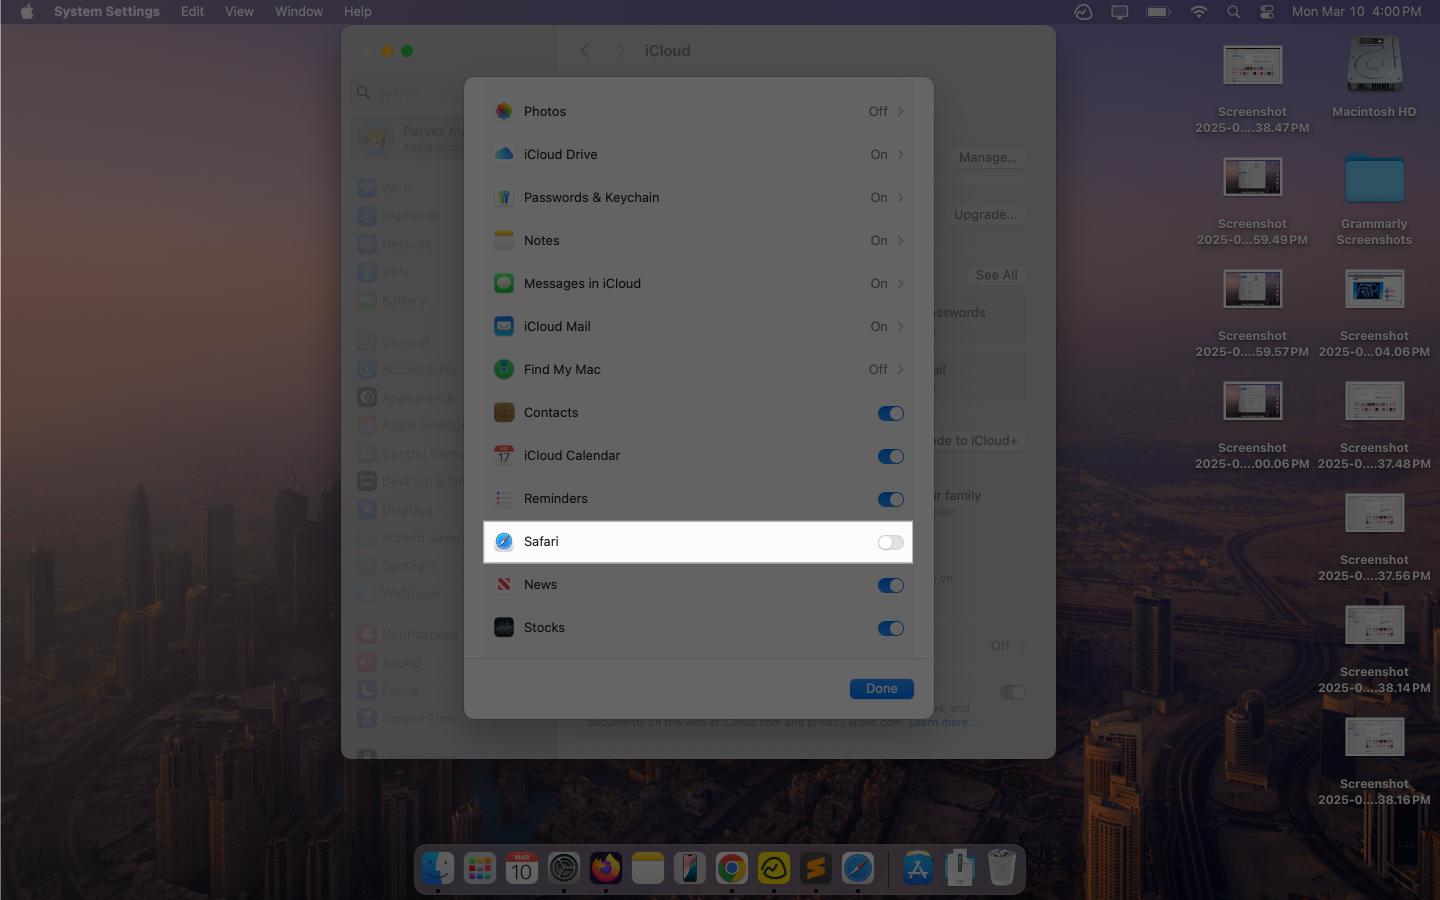Click See All in the iCloud window

(x=996, y=274)
